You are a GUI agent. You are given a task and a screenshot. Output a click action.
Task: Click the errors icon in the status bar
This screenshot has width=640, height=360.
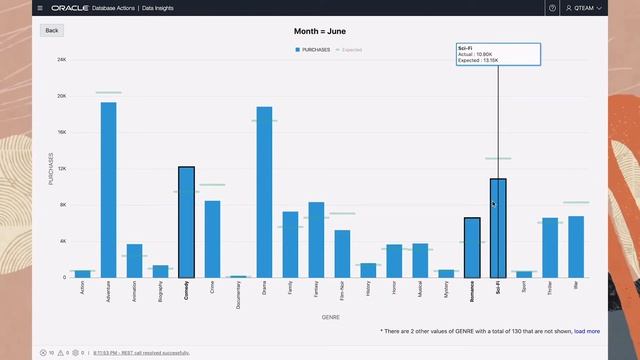43,353
